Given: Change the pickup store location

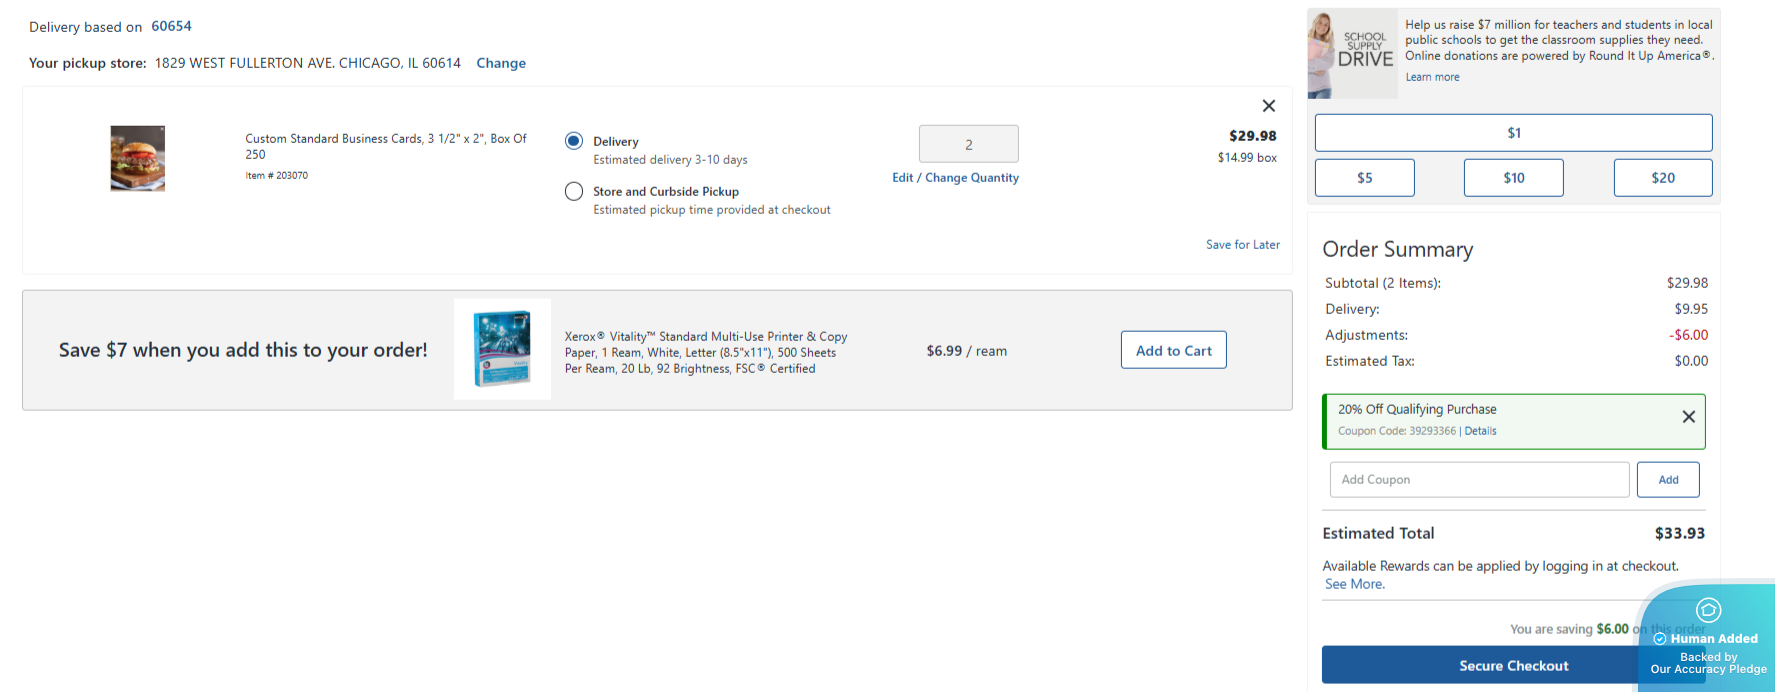Looking at the screenshot, I should (x=501, y=63).
